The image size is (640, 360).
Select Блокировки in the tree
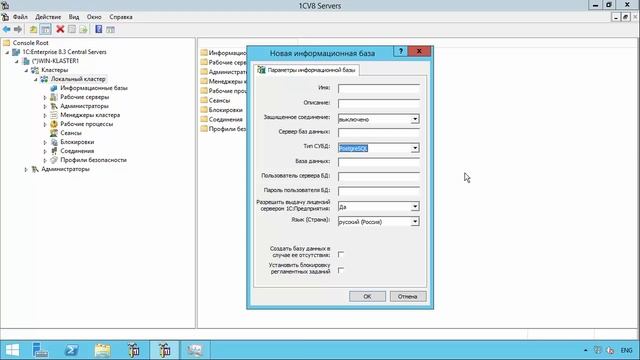77,142
